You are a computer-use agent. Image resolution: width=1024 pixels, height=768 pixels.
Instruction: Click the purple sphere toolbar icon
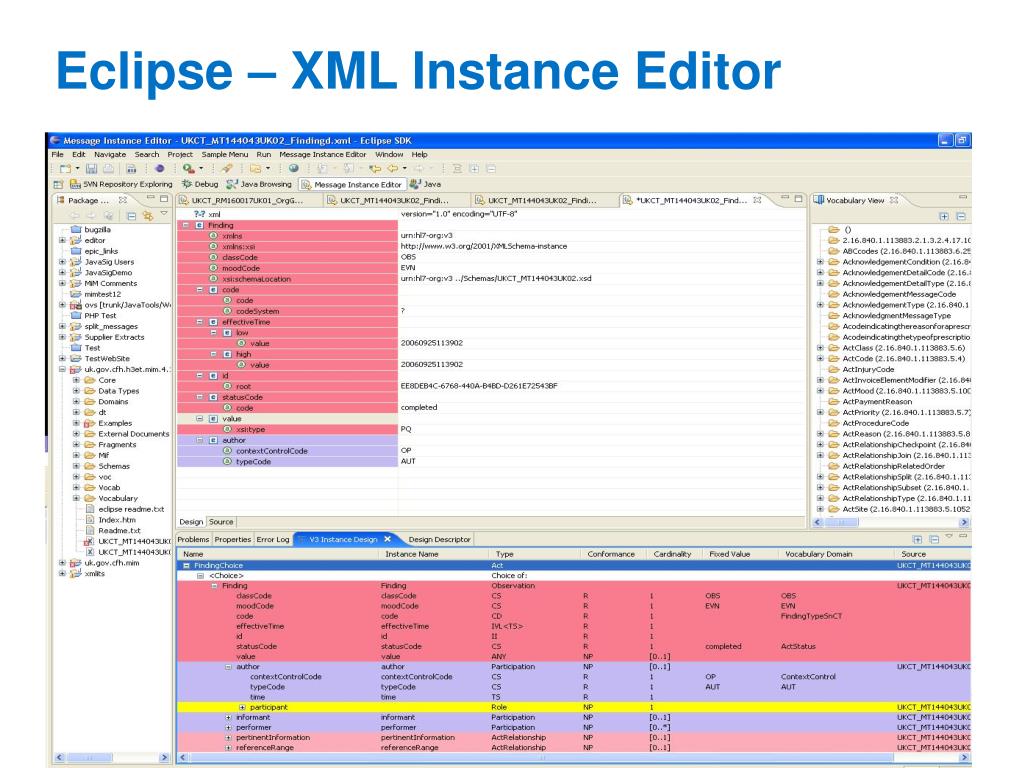coord(159,168)
